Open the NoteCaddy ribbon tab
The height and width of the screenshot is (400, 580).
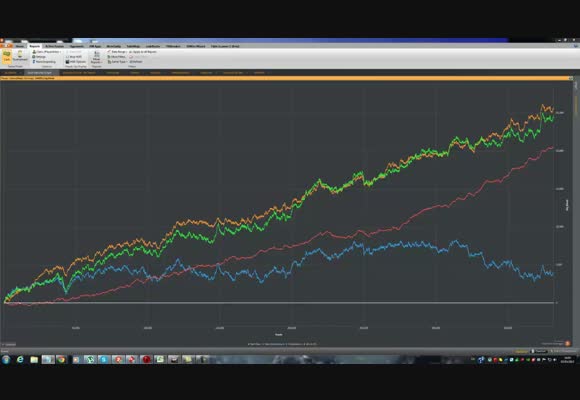[114, 46]
